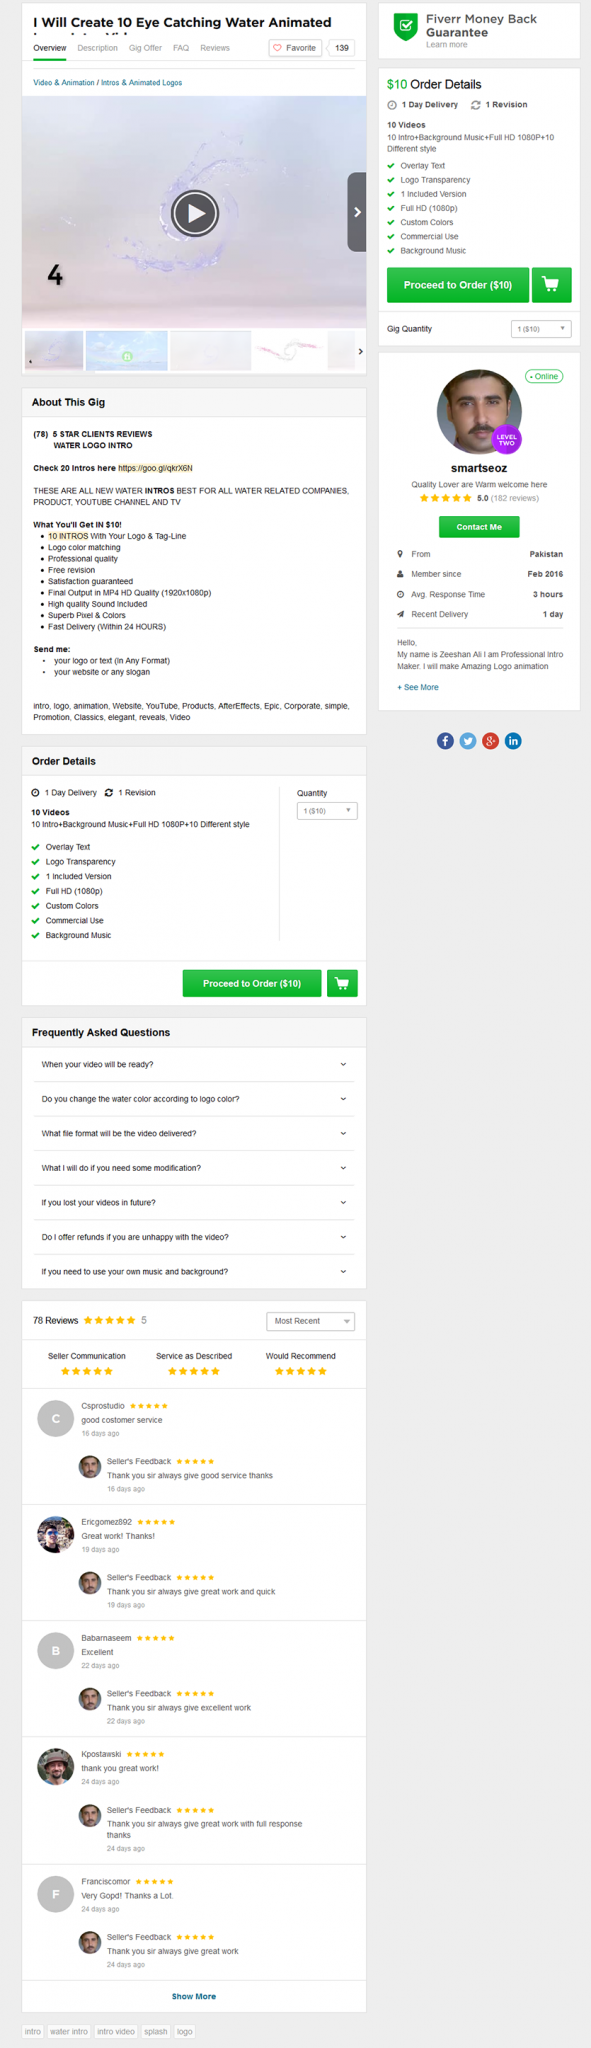
Task: Add to cart using sidebar cart icon
Action: pos(551,285)
